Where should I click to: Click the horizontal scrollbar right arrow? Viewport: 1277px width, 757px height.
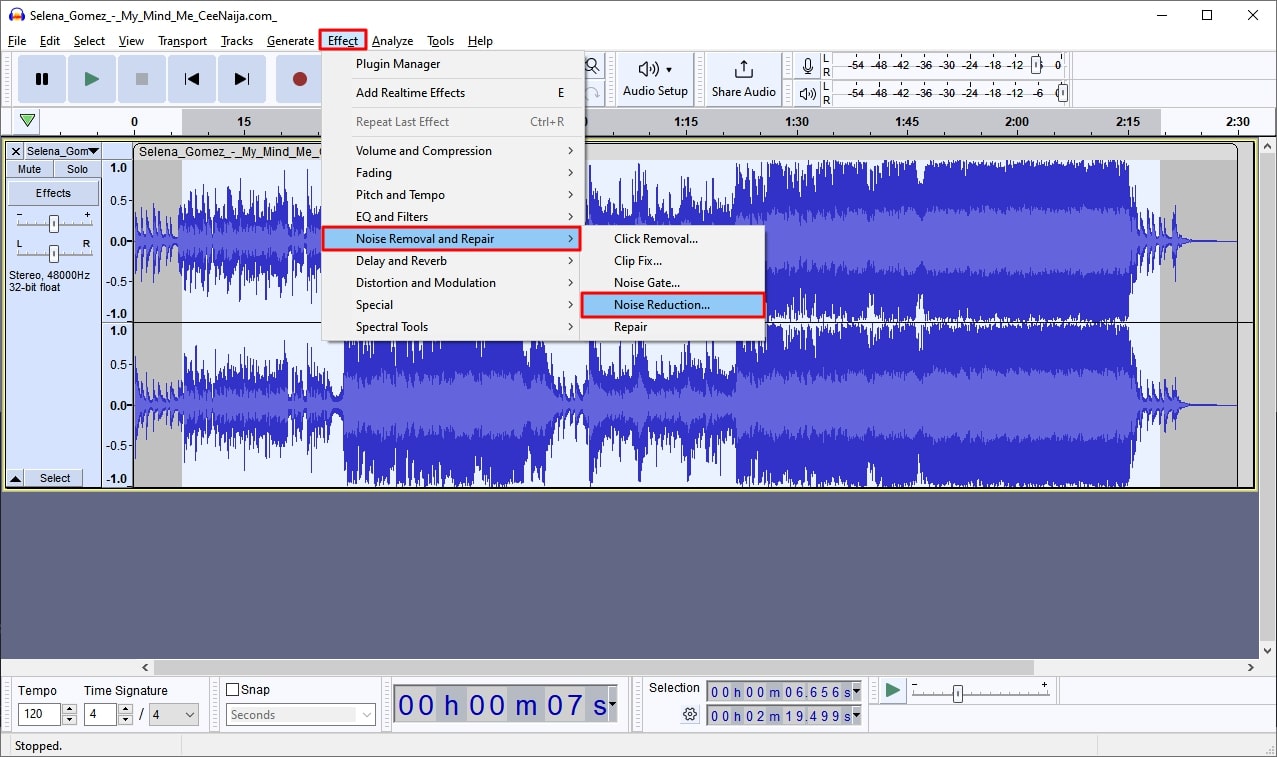coord(1251,667)
